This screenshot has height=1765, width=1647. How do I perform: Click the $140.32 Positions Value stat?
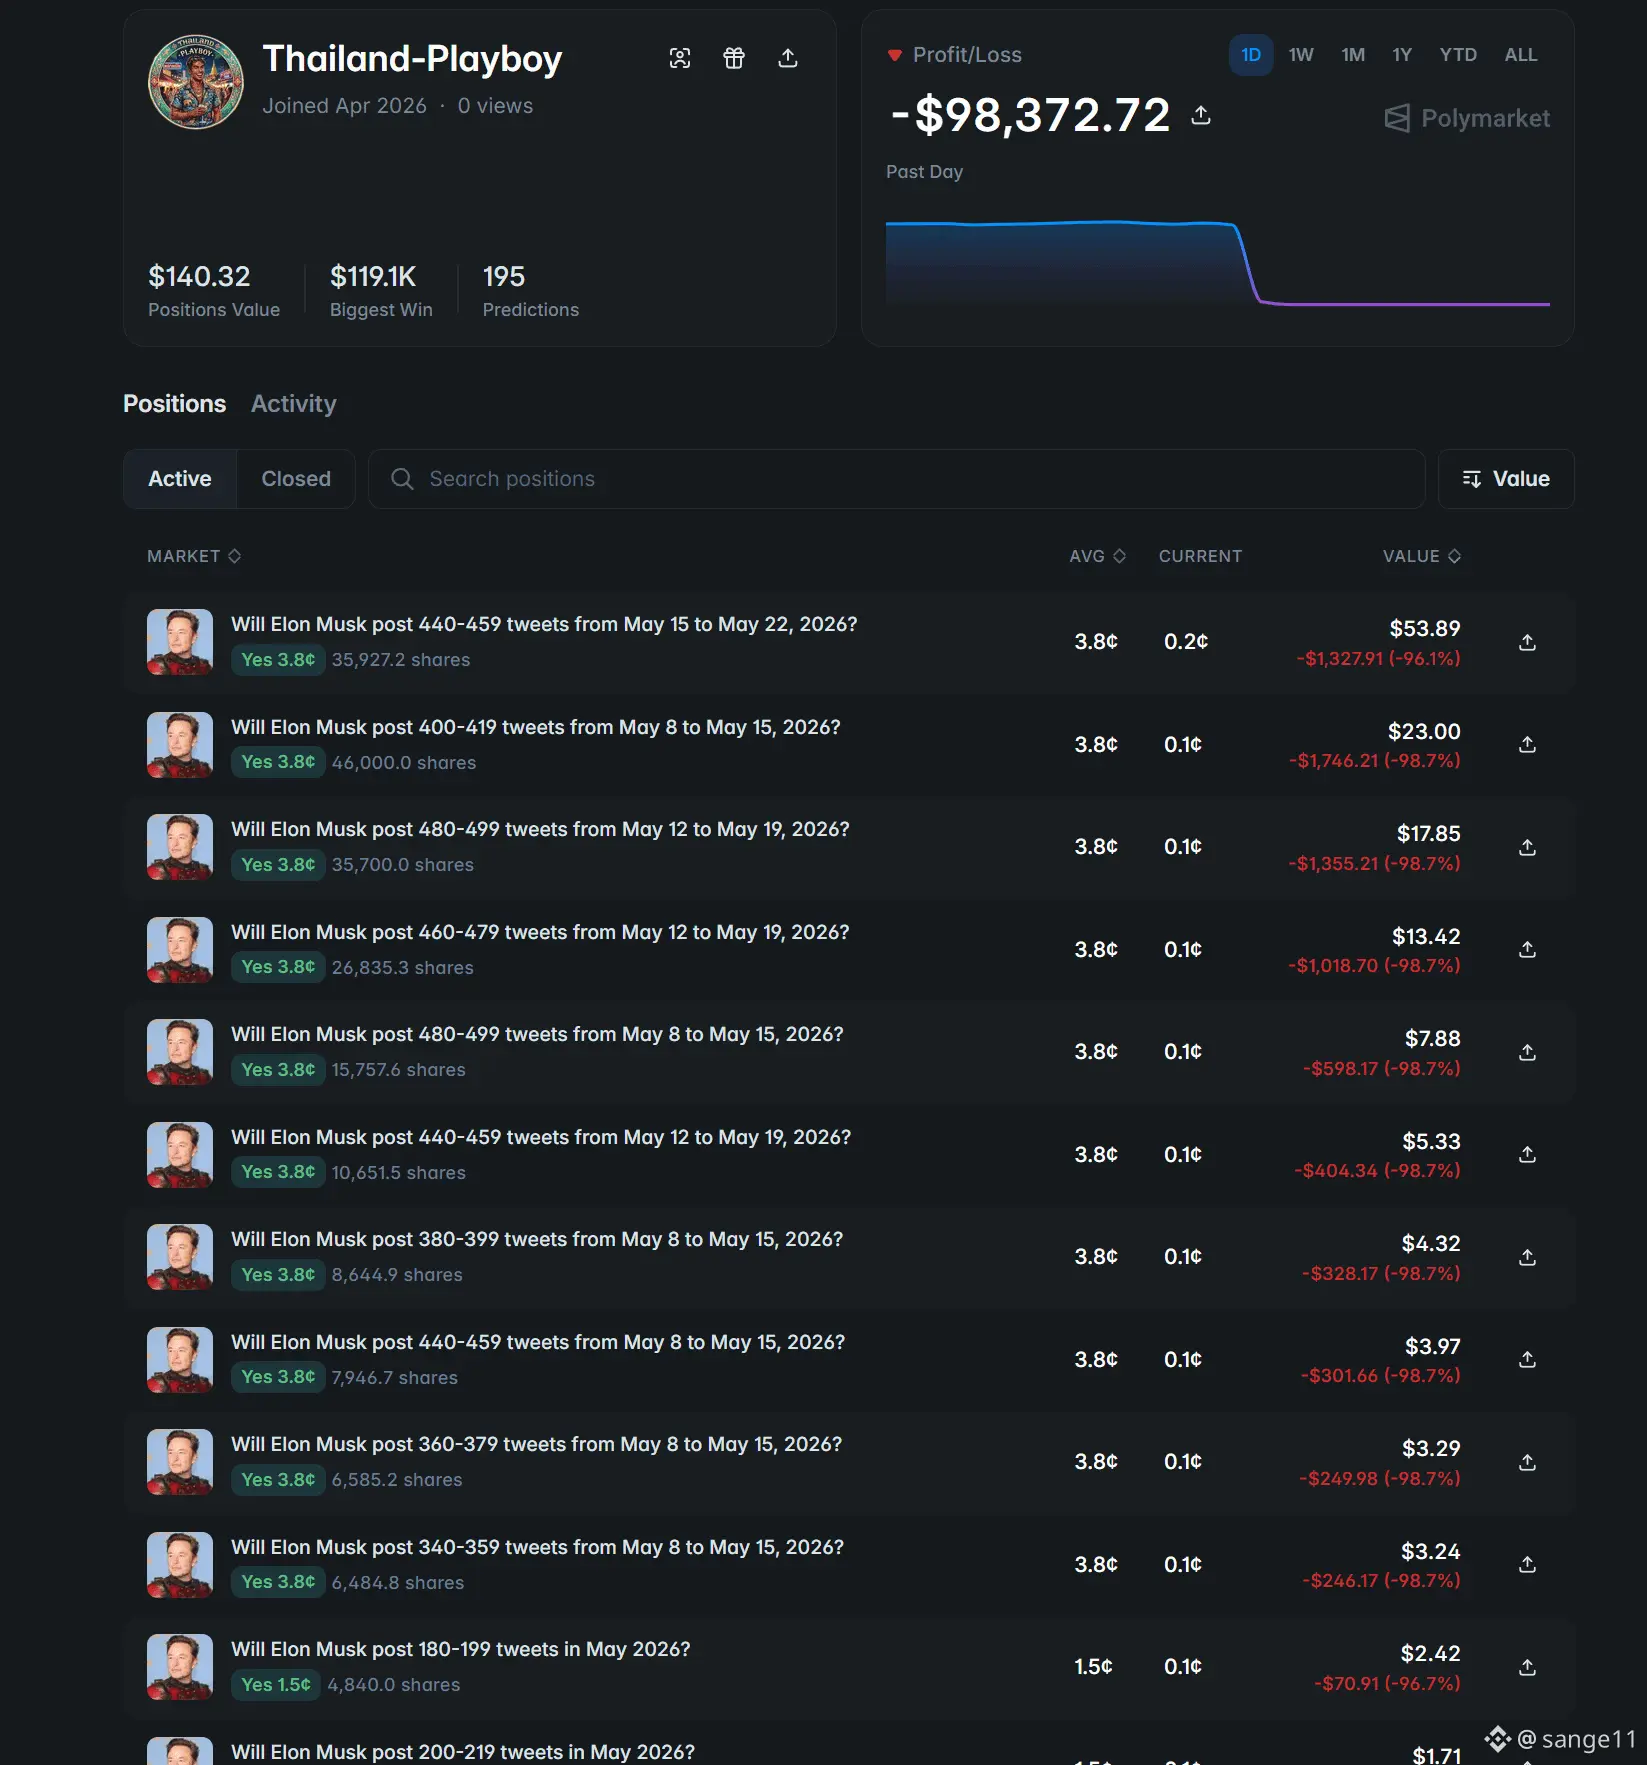[x=214, y=290]
